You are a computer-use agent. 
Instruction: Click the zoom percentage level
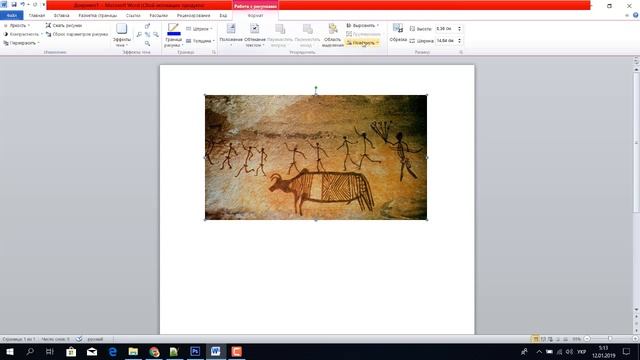[576, 339]
